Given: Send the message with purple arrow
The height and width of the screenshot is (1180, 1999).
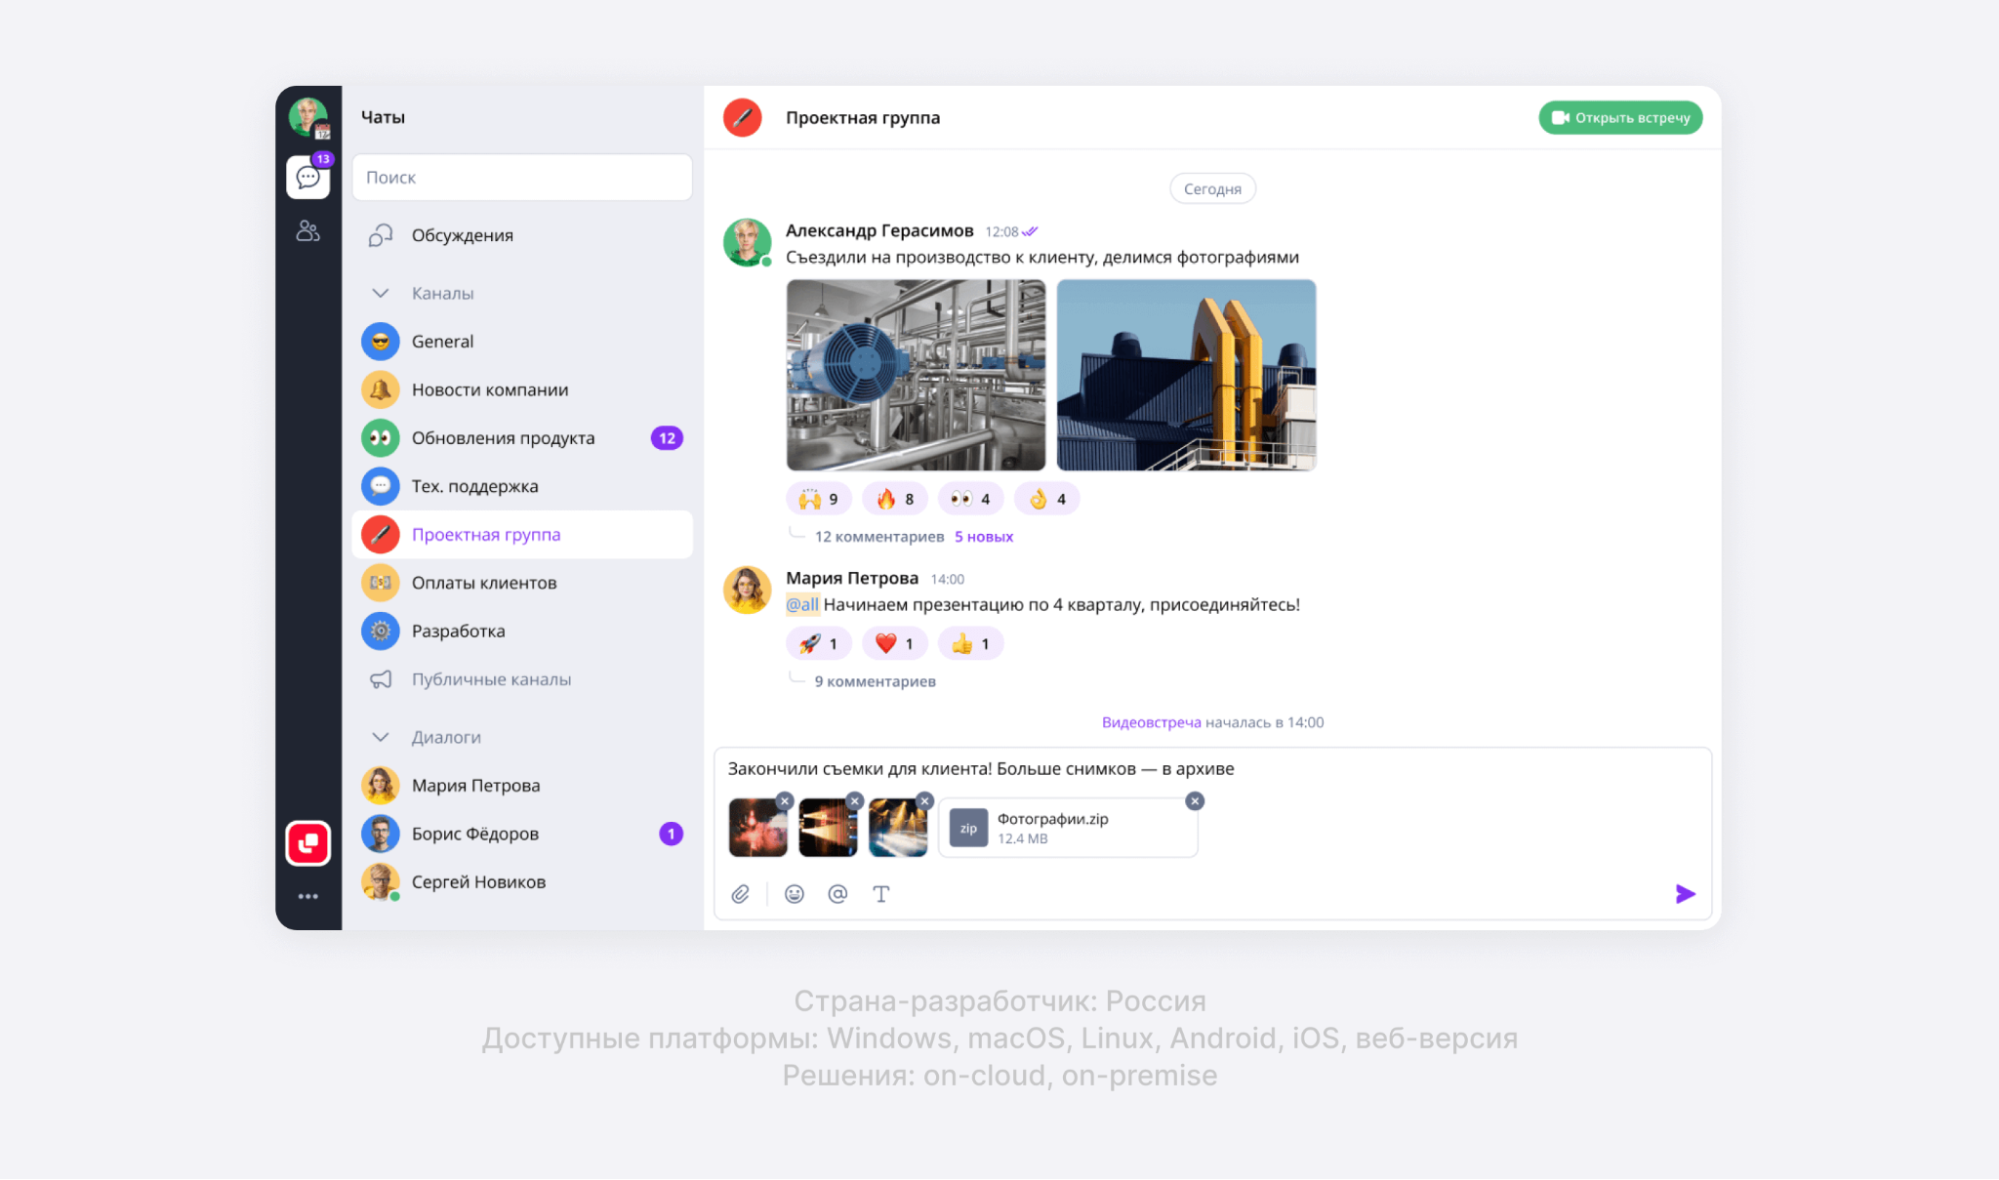Looking at the screenshot, I should pyautogui.click(x=1685, y=894).
